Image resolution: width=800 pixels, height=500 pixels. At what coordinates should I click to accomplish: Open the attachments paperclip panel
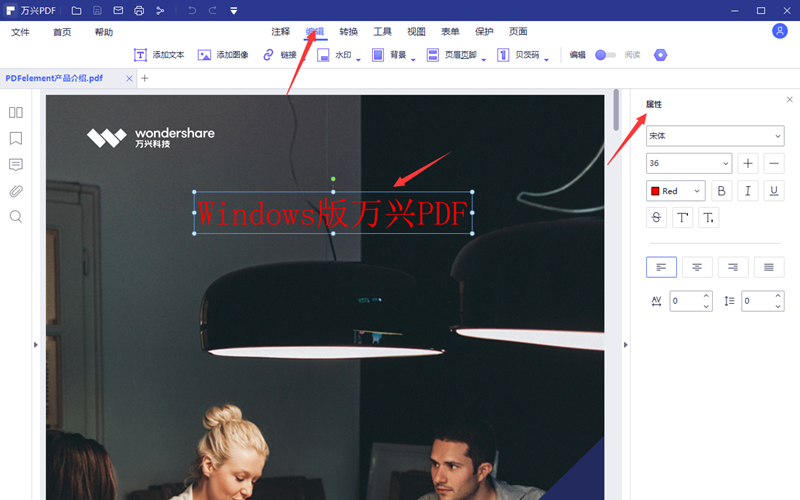[16, 191]
